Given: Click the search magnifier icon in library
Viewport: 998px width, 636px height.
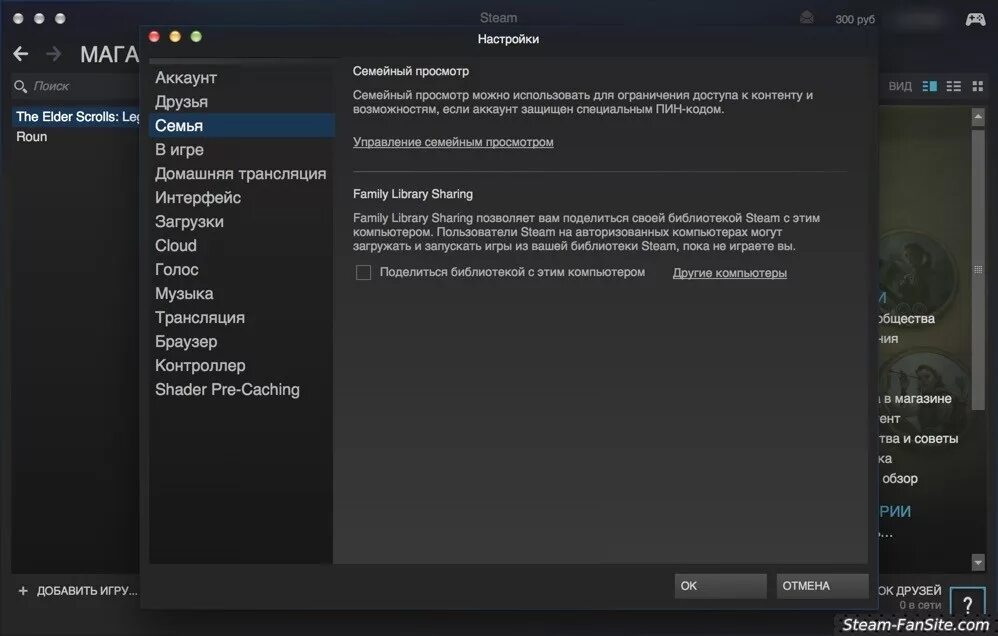Looking at the screenshot, I should click(x=20, y=86).
